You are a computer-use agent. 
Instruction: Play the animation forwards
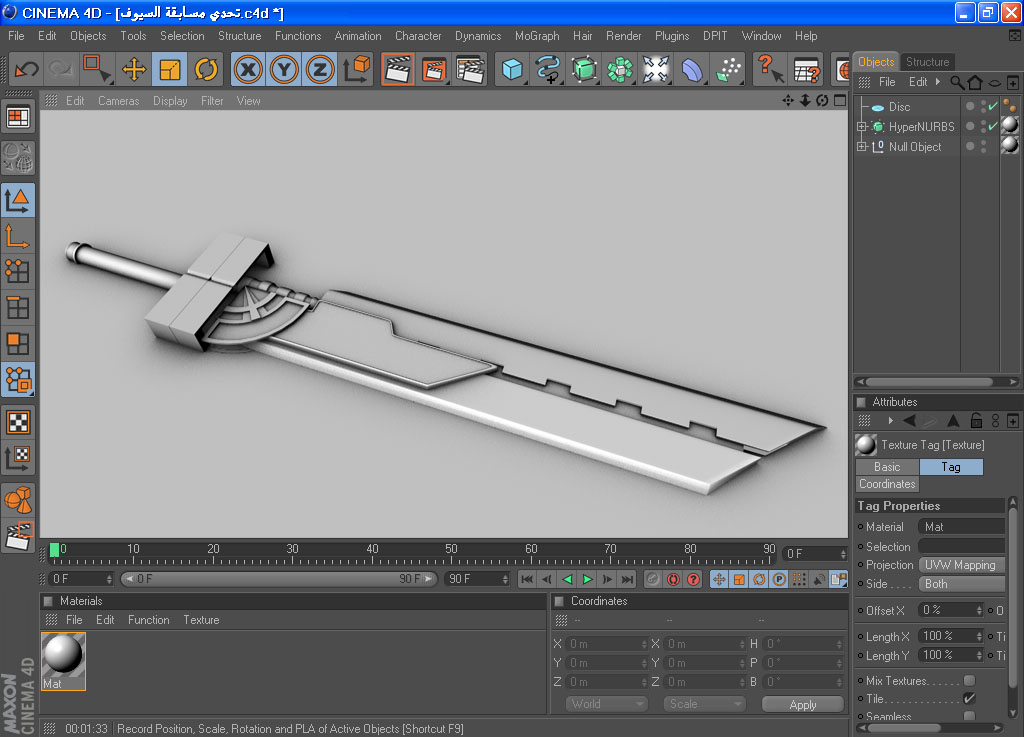(x=587, y=579)
